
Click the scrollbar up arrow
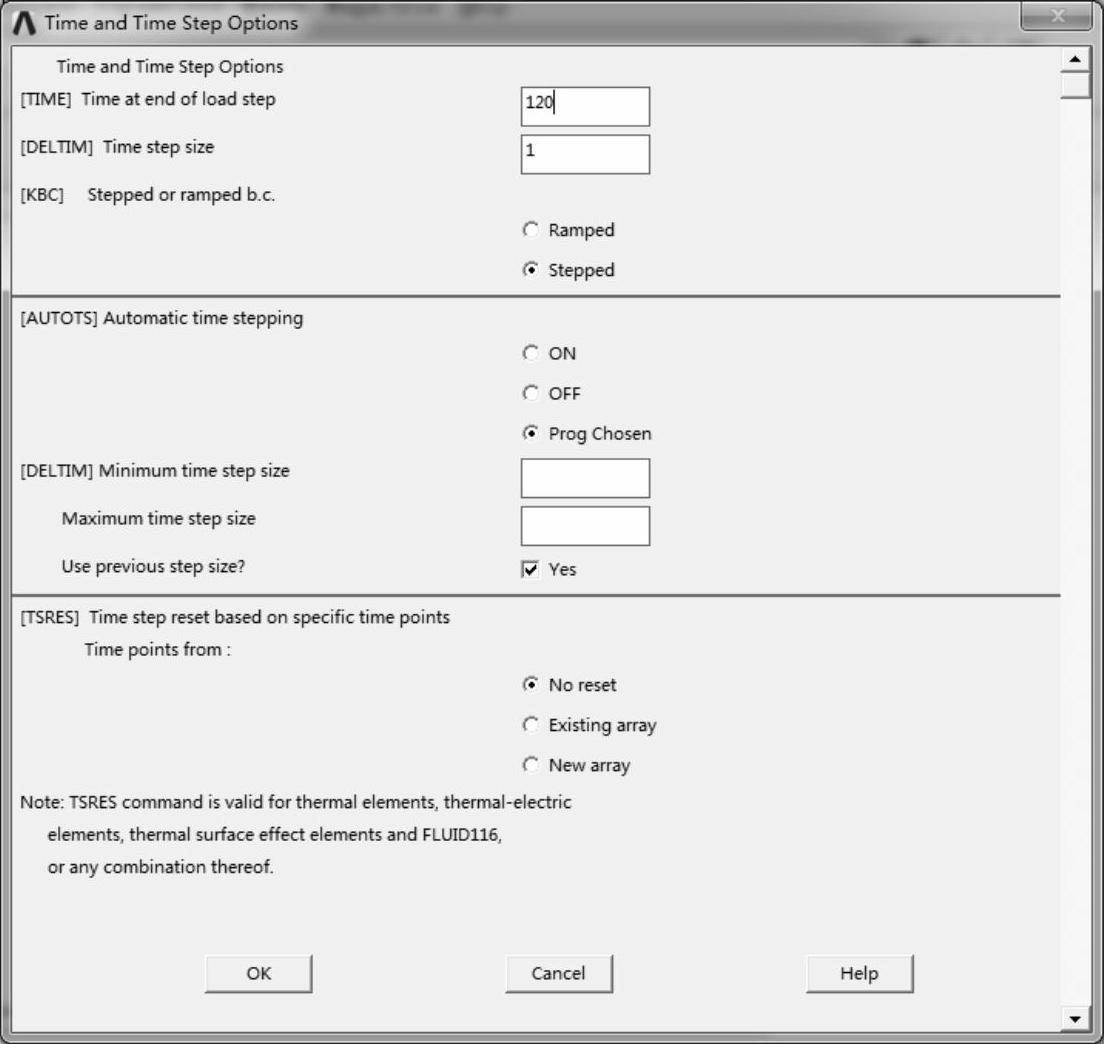(1075, 59)
